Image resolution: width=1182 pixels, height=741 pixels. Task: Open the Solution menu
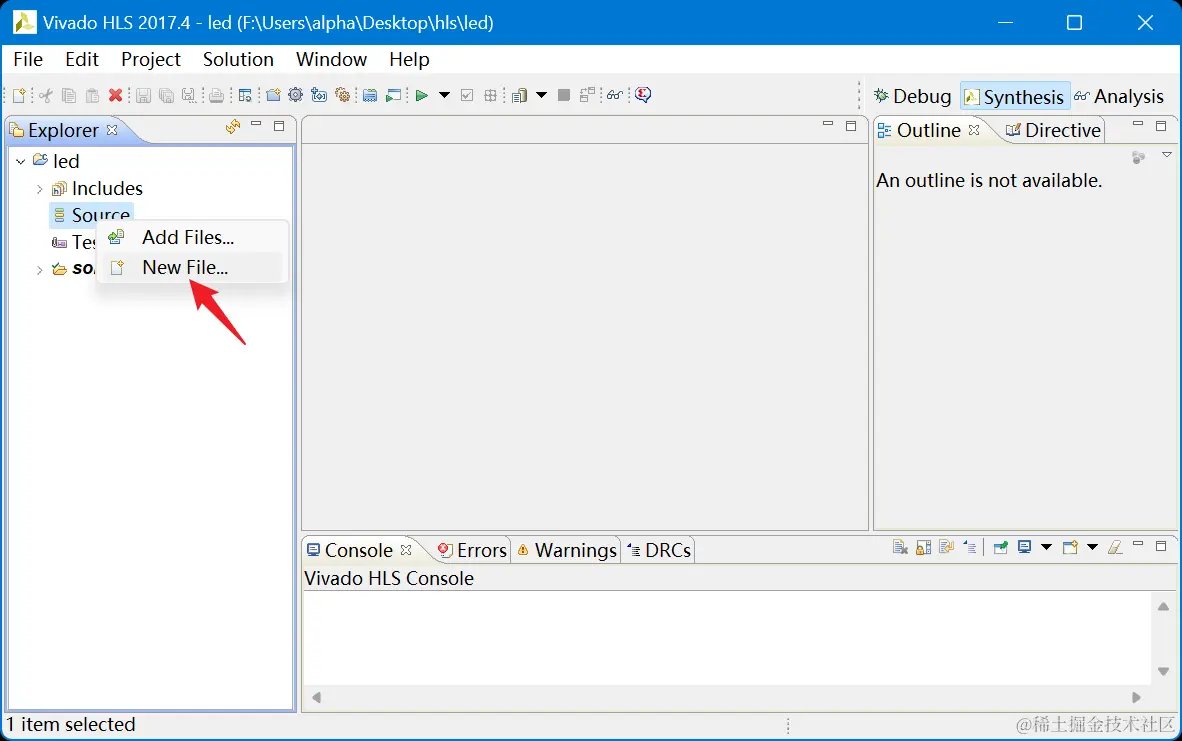pyautogui.click(x=238, y=60)
